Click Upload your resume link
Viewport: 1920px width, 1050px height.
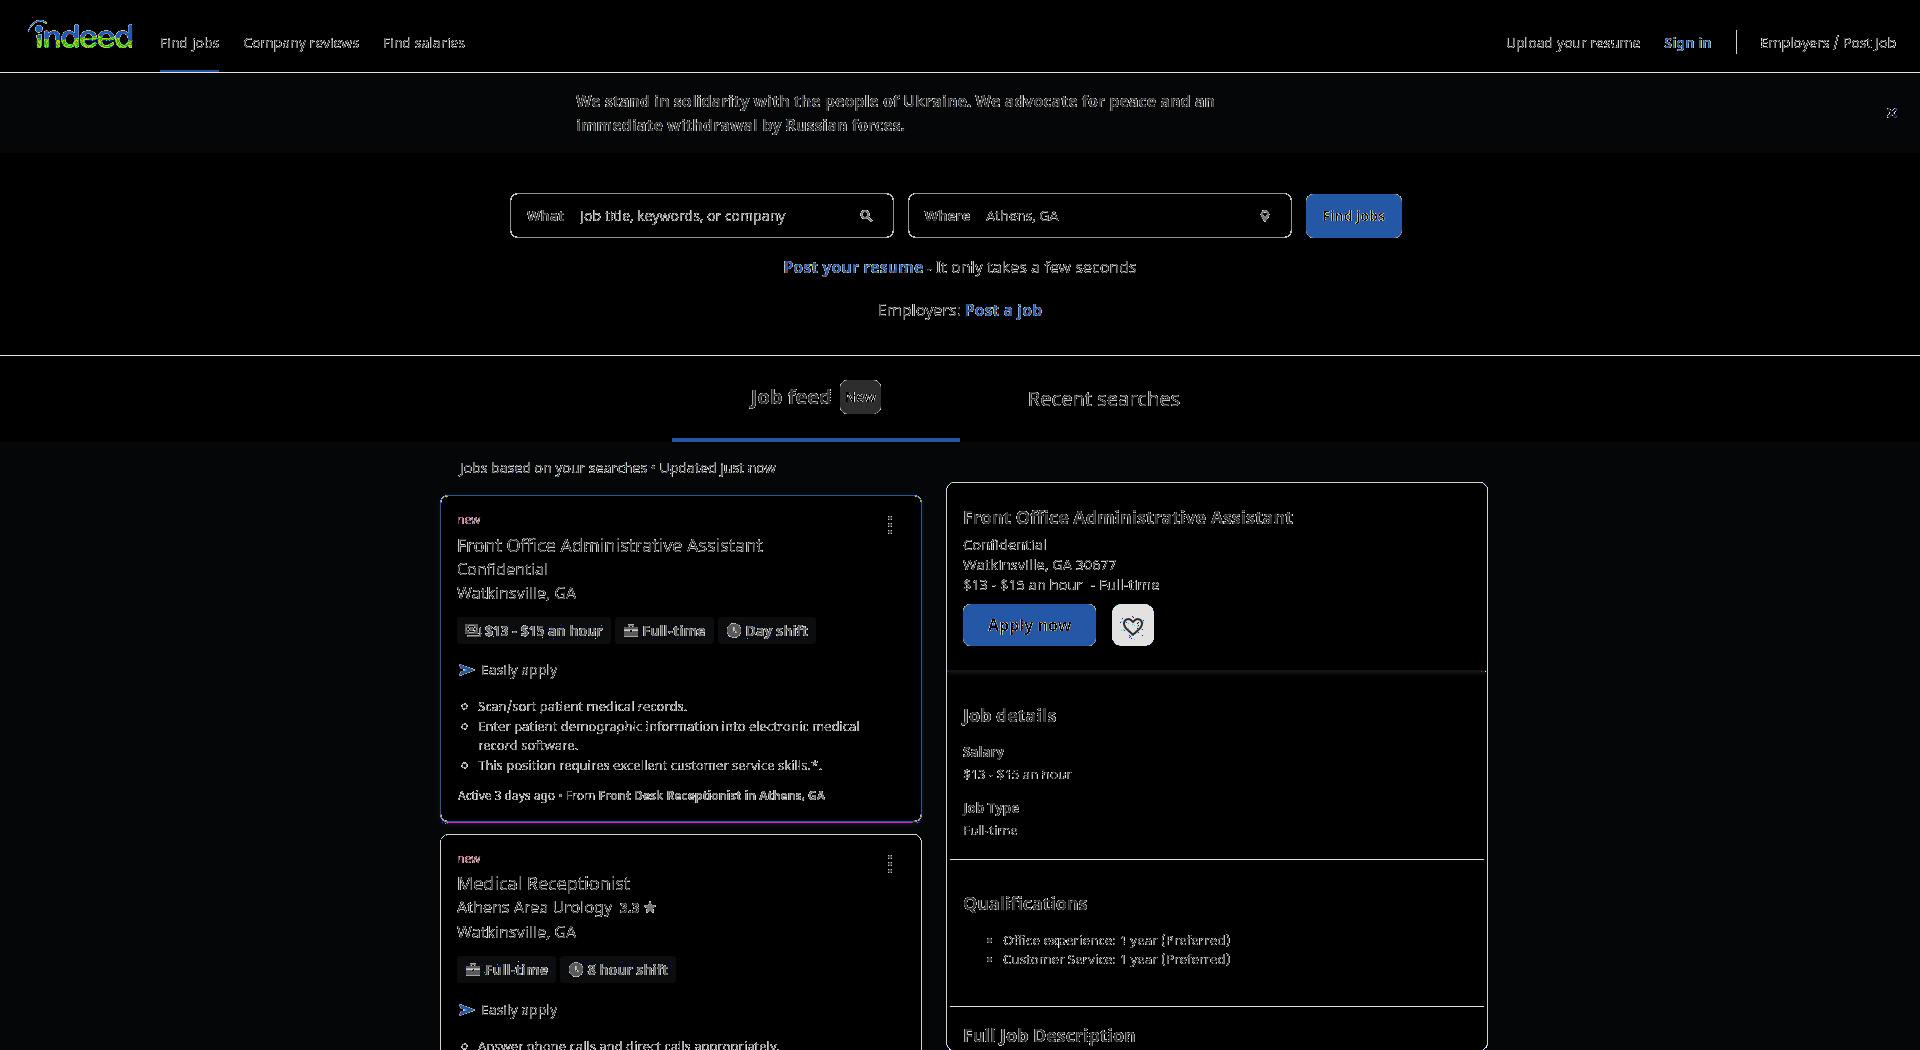(x=1573, y=43)
